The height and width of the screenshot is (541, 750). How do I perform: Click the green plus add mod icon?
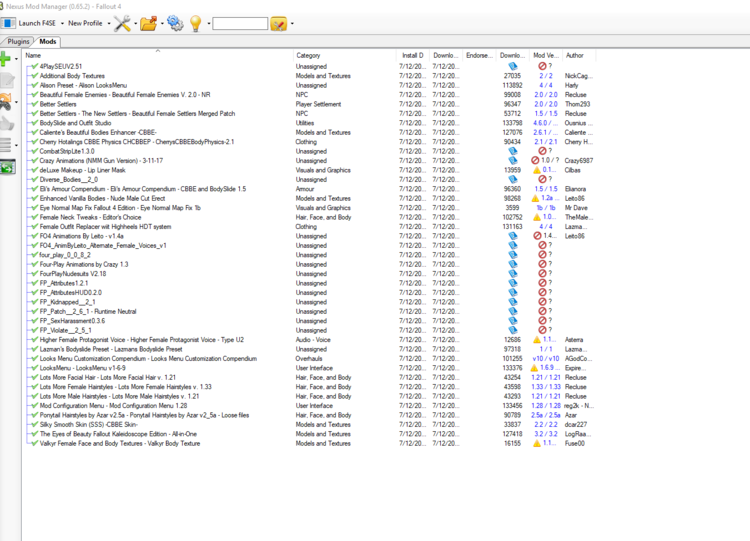pyautogui.click(x=5, y=59)
